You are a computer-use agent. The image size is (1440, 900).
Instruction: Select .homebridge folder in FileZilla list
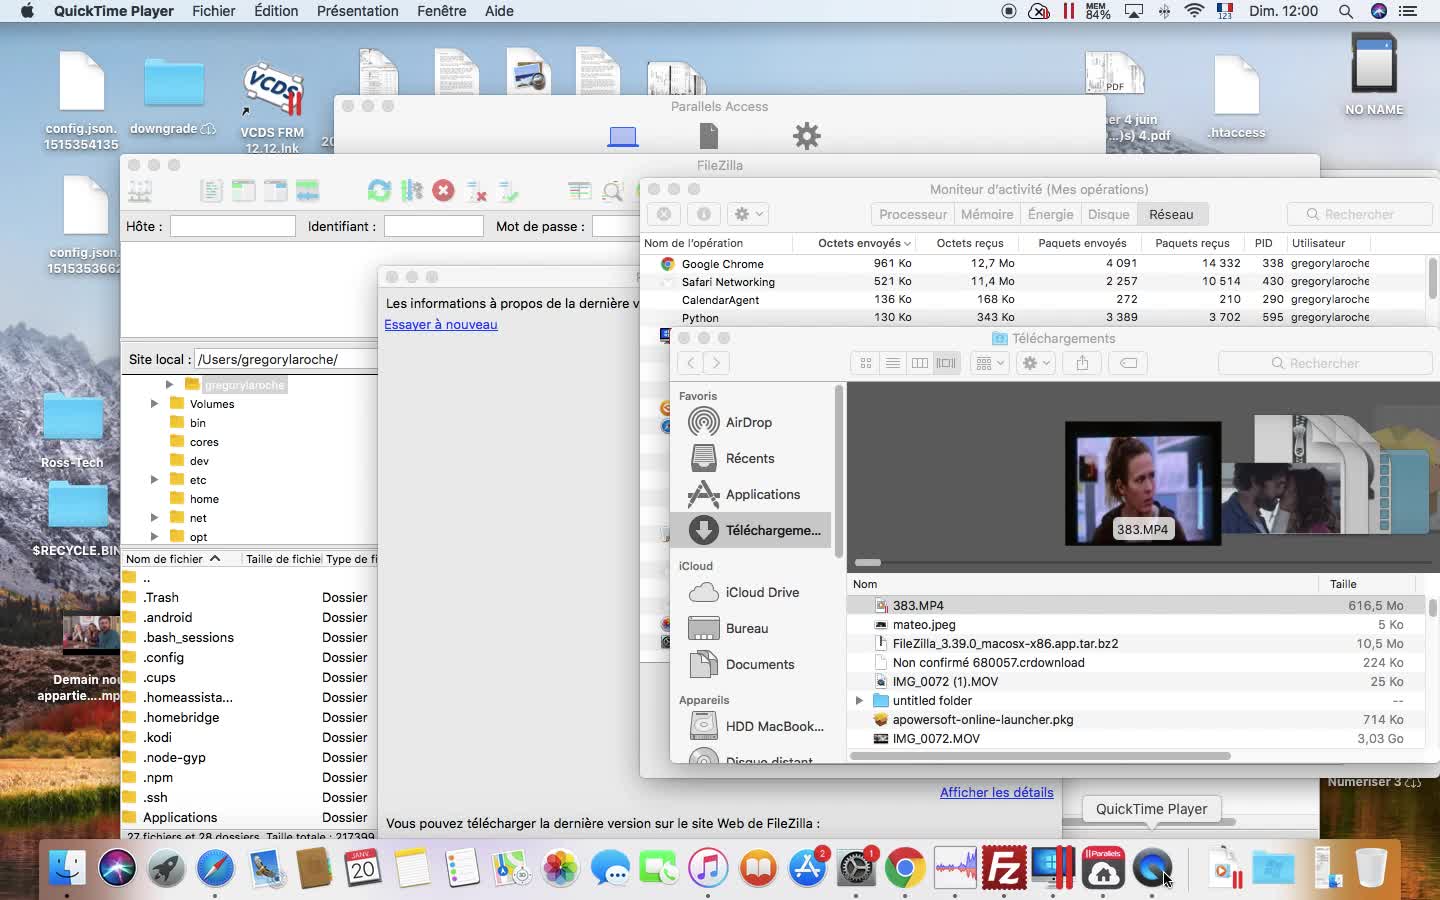click(x=248, y=717)
